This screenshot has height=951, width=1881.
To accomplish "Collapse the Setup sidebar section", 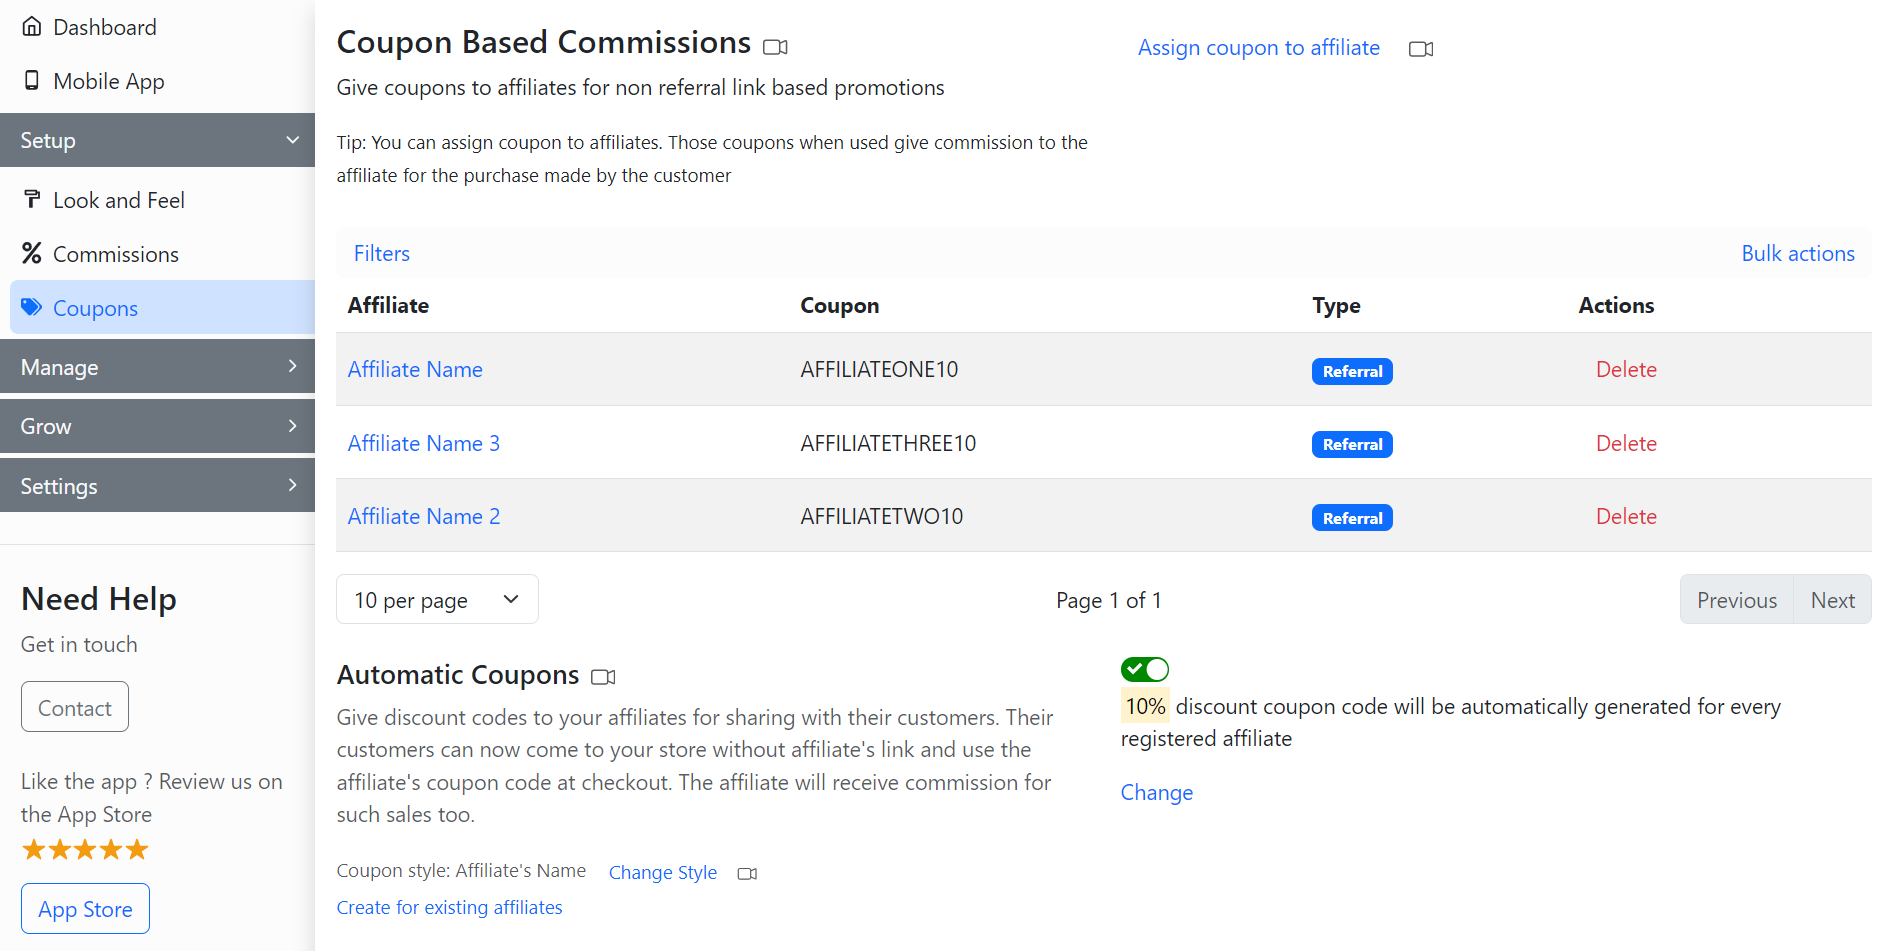I will point(157,140).
